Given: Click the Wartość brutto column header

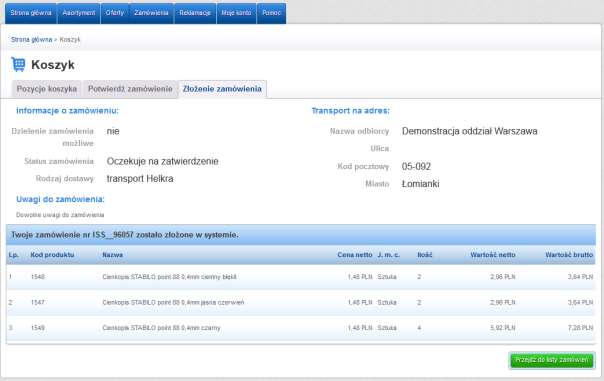Looking at the screenshot, I should tap(569, 255).
